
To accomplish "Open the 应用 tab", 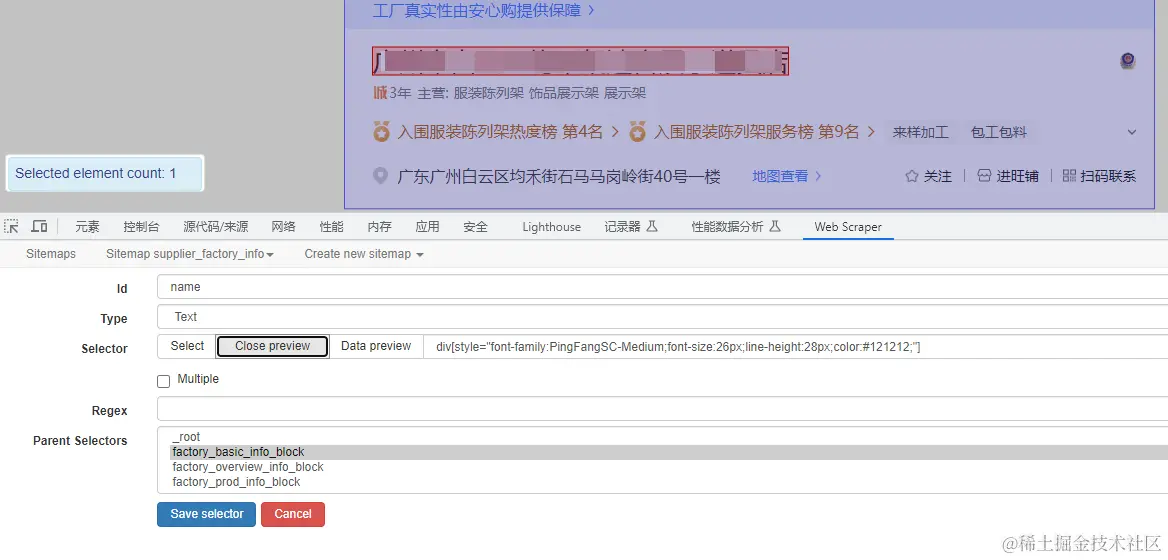I will point(428,227).
